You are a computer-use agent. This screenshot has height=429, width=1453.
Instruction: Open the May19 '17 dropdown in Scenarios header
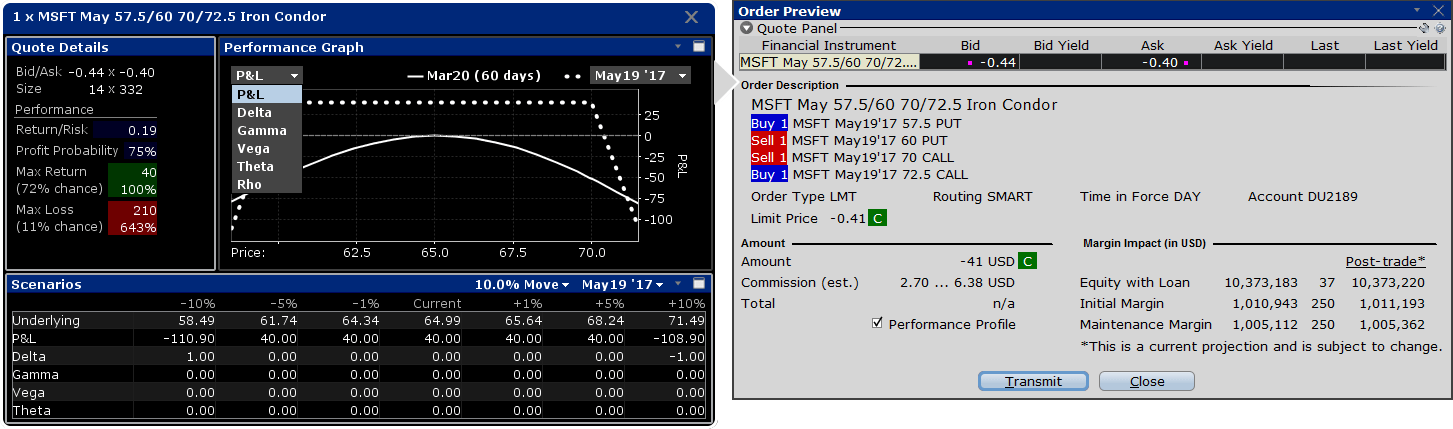pyautogui.click(x=624, y=284)
